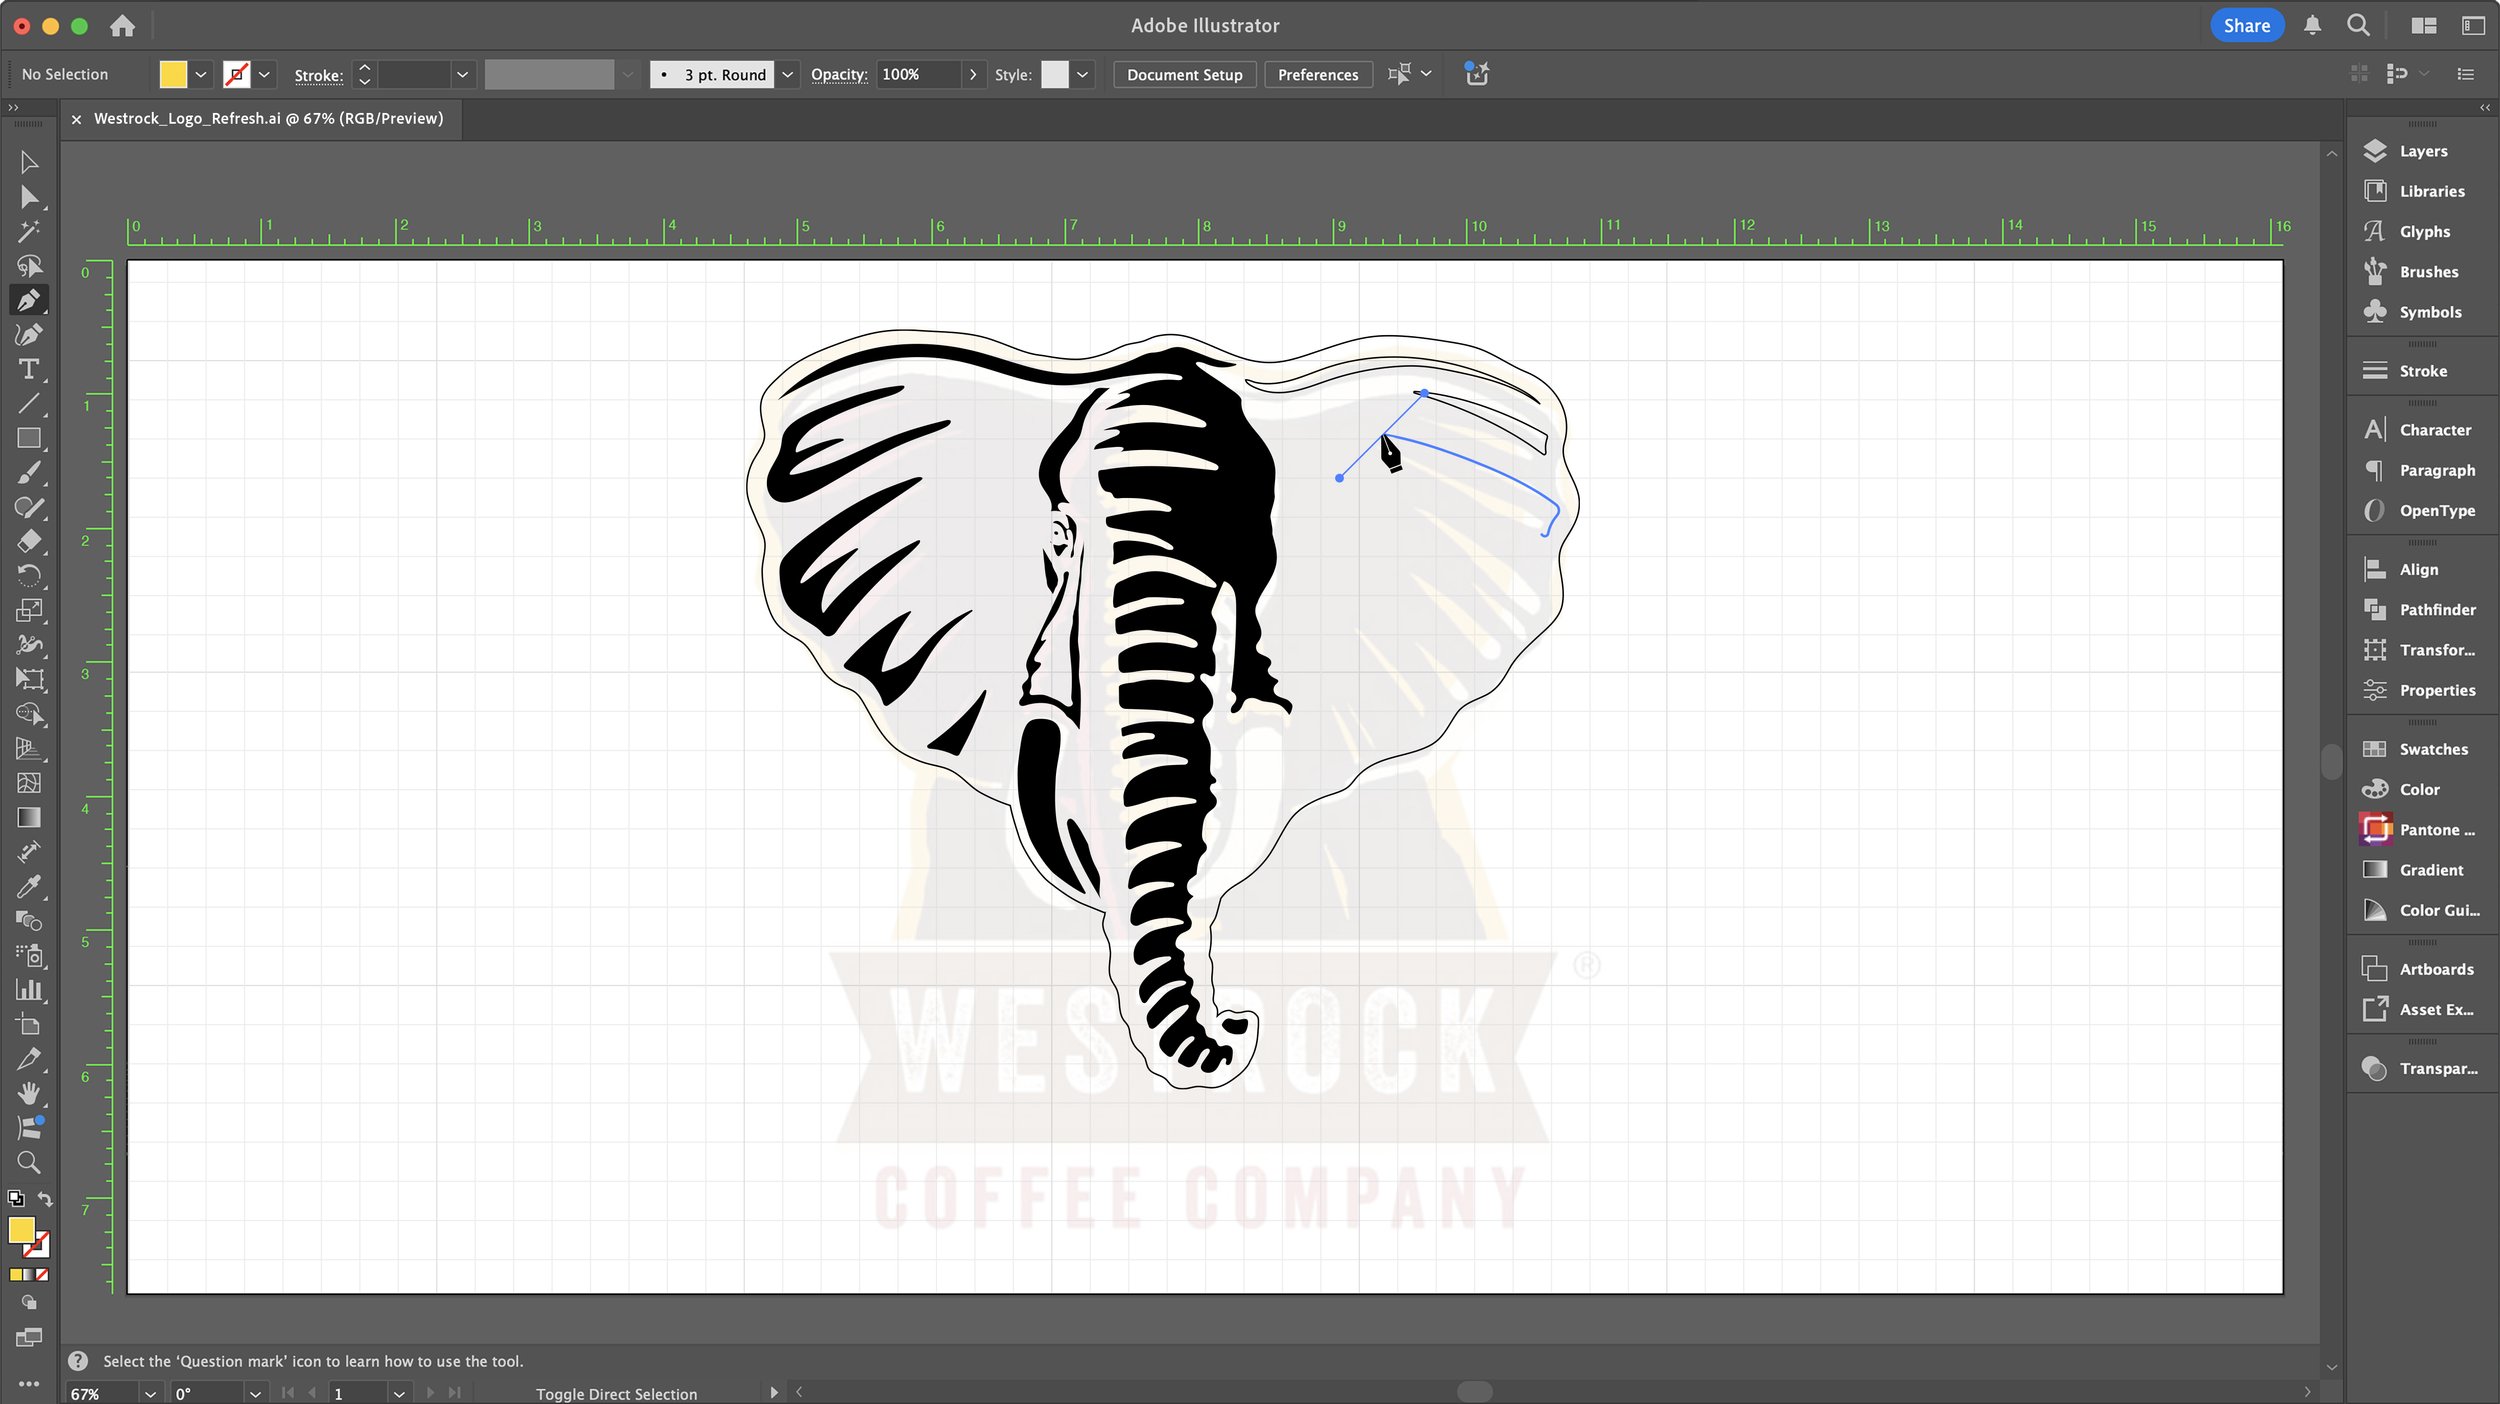The height and width of the screenshot is (1404, 2500).
Task: Swap fill and stroke colors
Action: (x=45, y=1198)
